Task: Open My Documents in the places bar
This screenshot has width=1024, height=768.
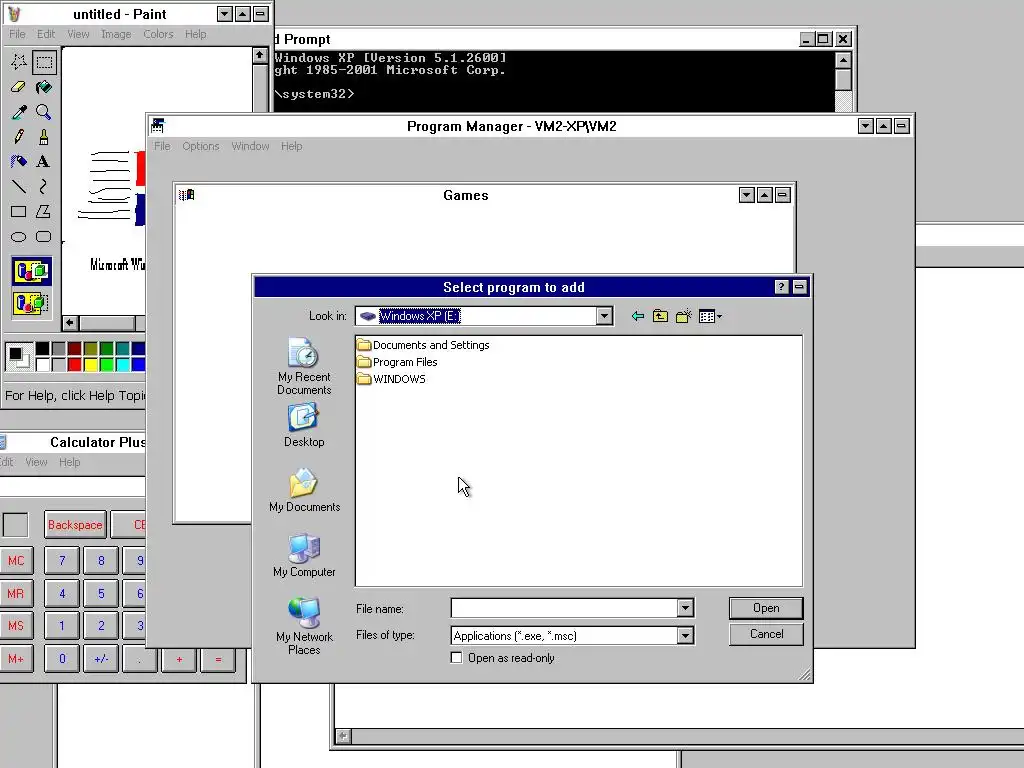Action: 304,490
